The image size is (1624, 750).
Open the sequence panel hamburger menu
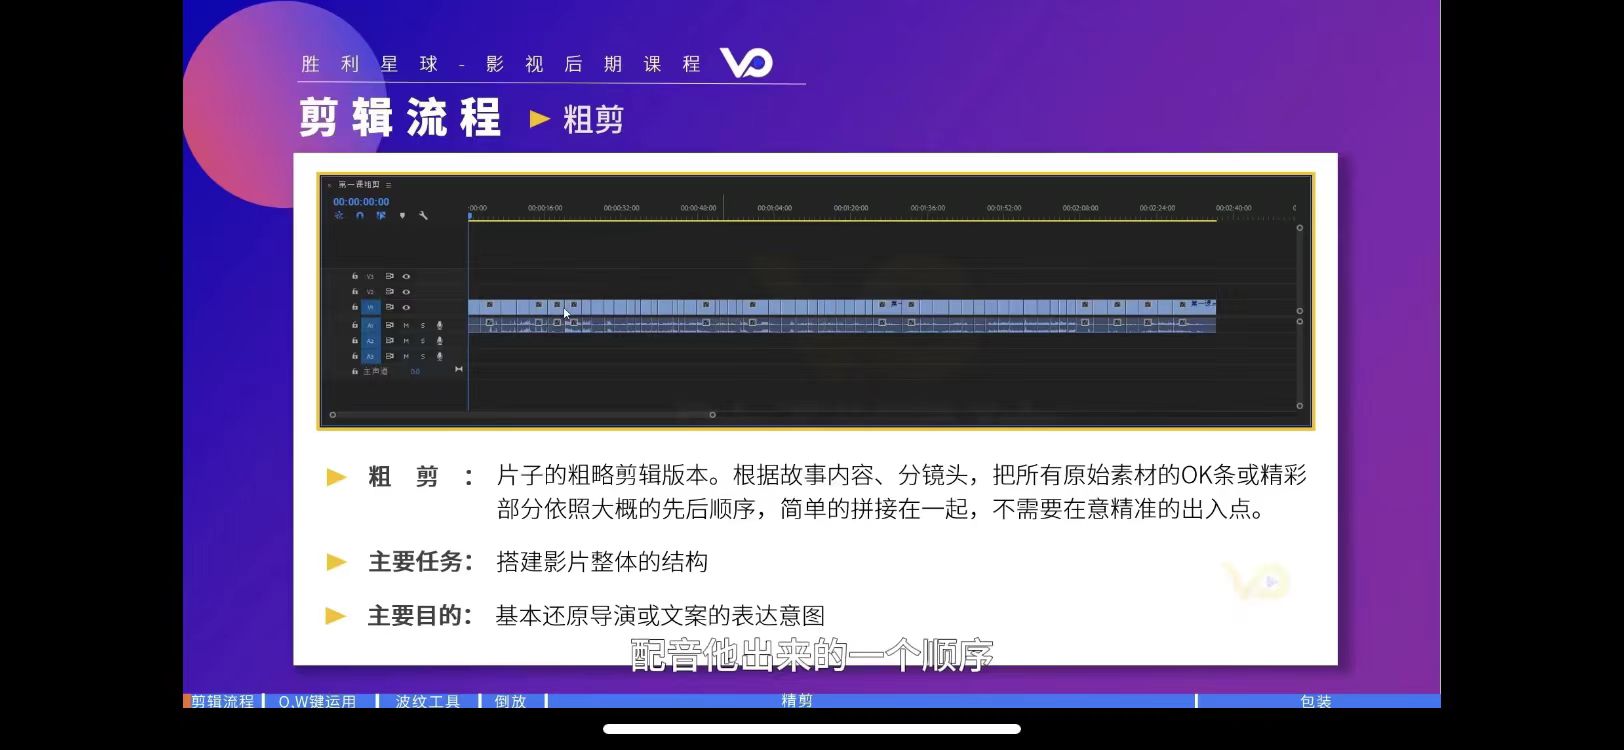pos(389,185)
